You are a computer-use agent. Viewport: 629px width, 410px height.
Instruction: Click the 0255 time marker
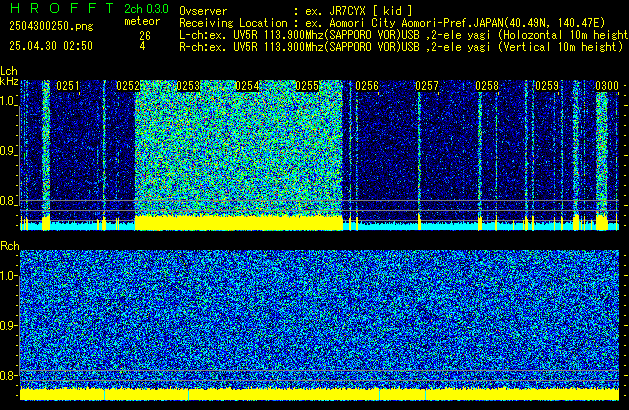tap(307, 86)
